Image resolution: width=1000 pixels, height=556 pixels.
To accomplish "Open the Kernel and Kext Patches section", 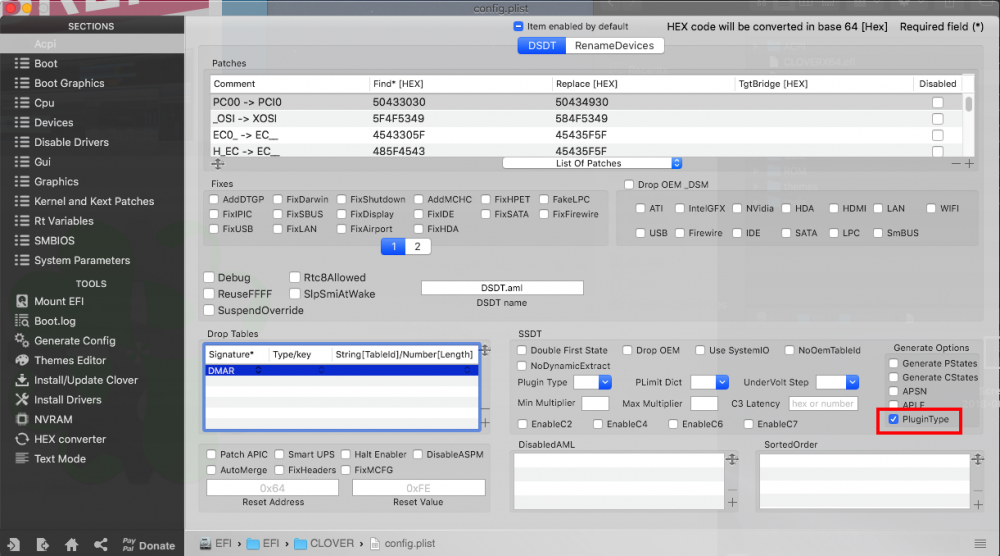I will tap(92, 201).
